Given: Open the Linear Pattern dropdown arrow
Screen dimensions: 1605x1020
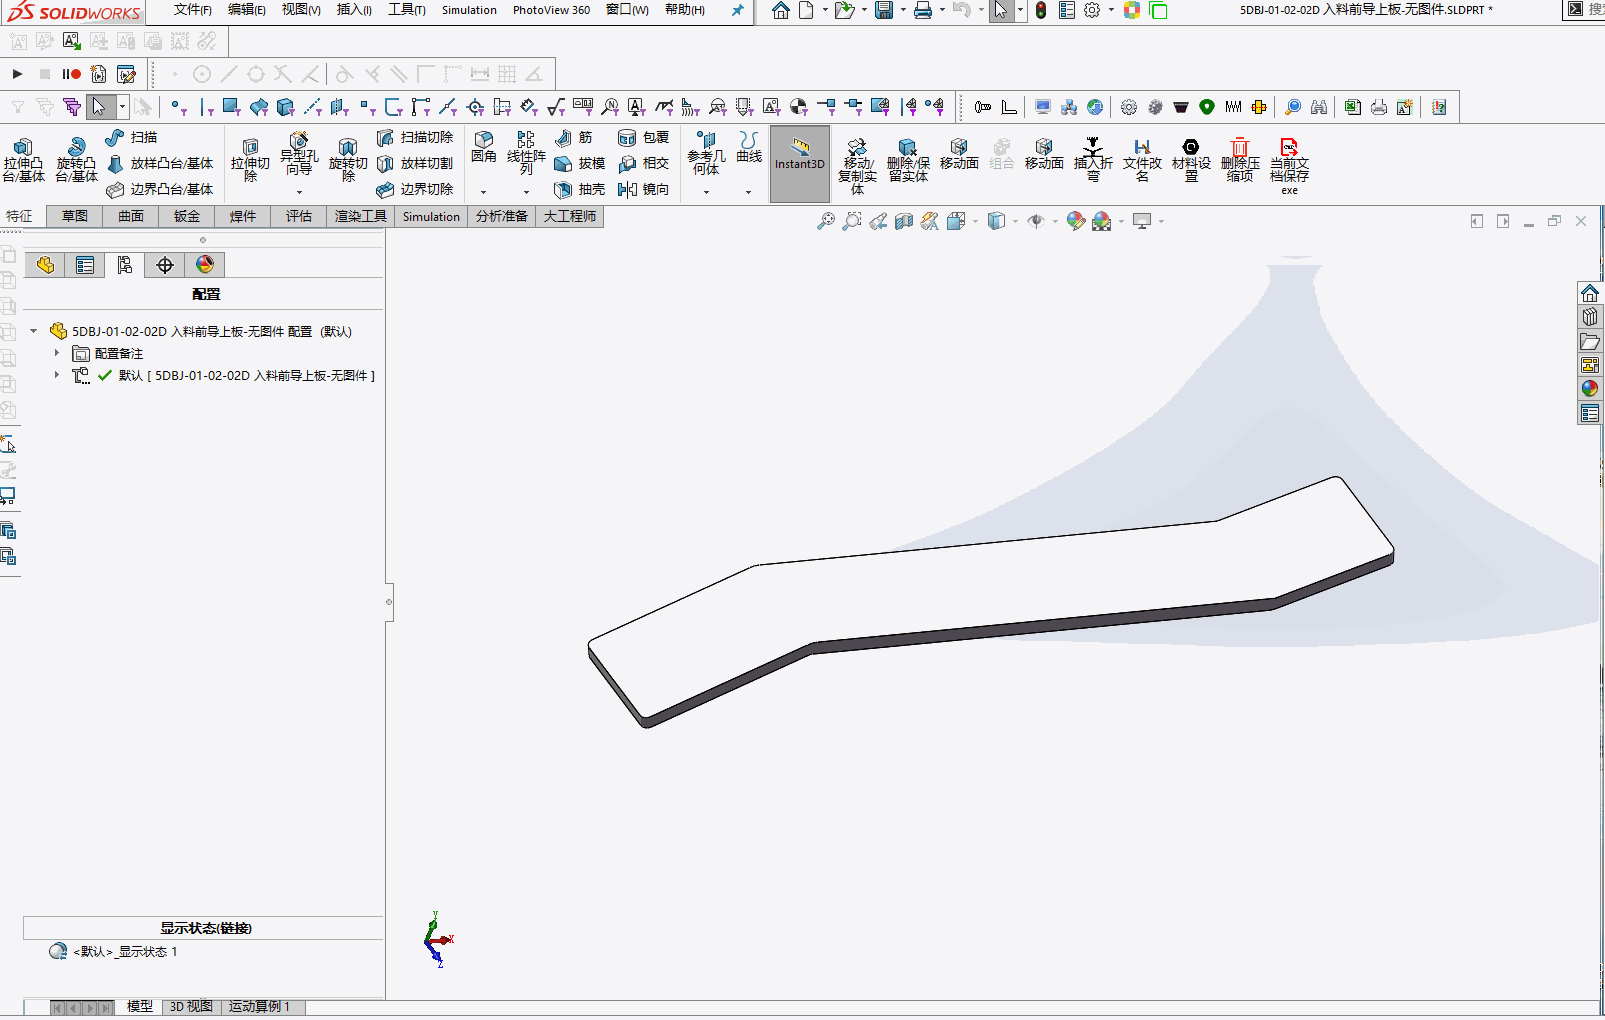Looking at the screenshot, I should tap(526, 192).
